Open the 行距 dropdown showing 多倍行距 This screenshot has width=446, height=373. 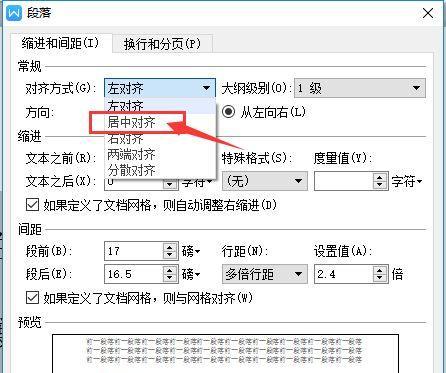point(265,274)
